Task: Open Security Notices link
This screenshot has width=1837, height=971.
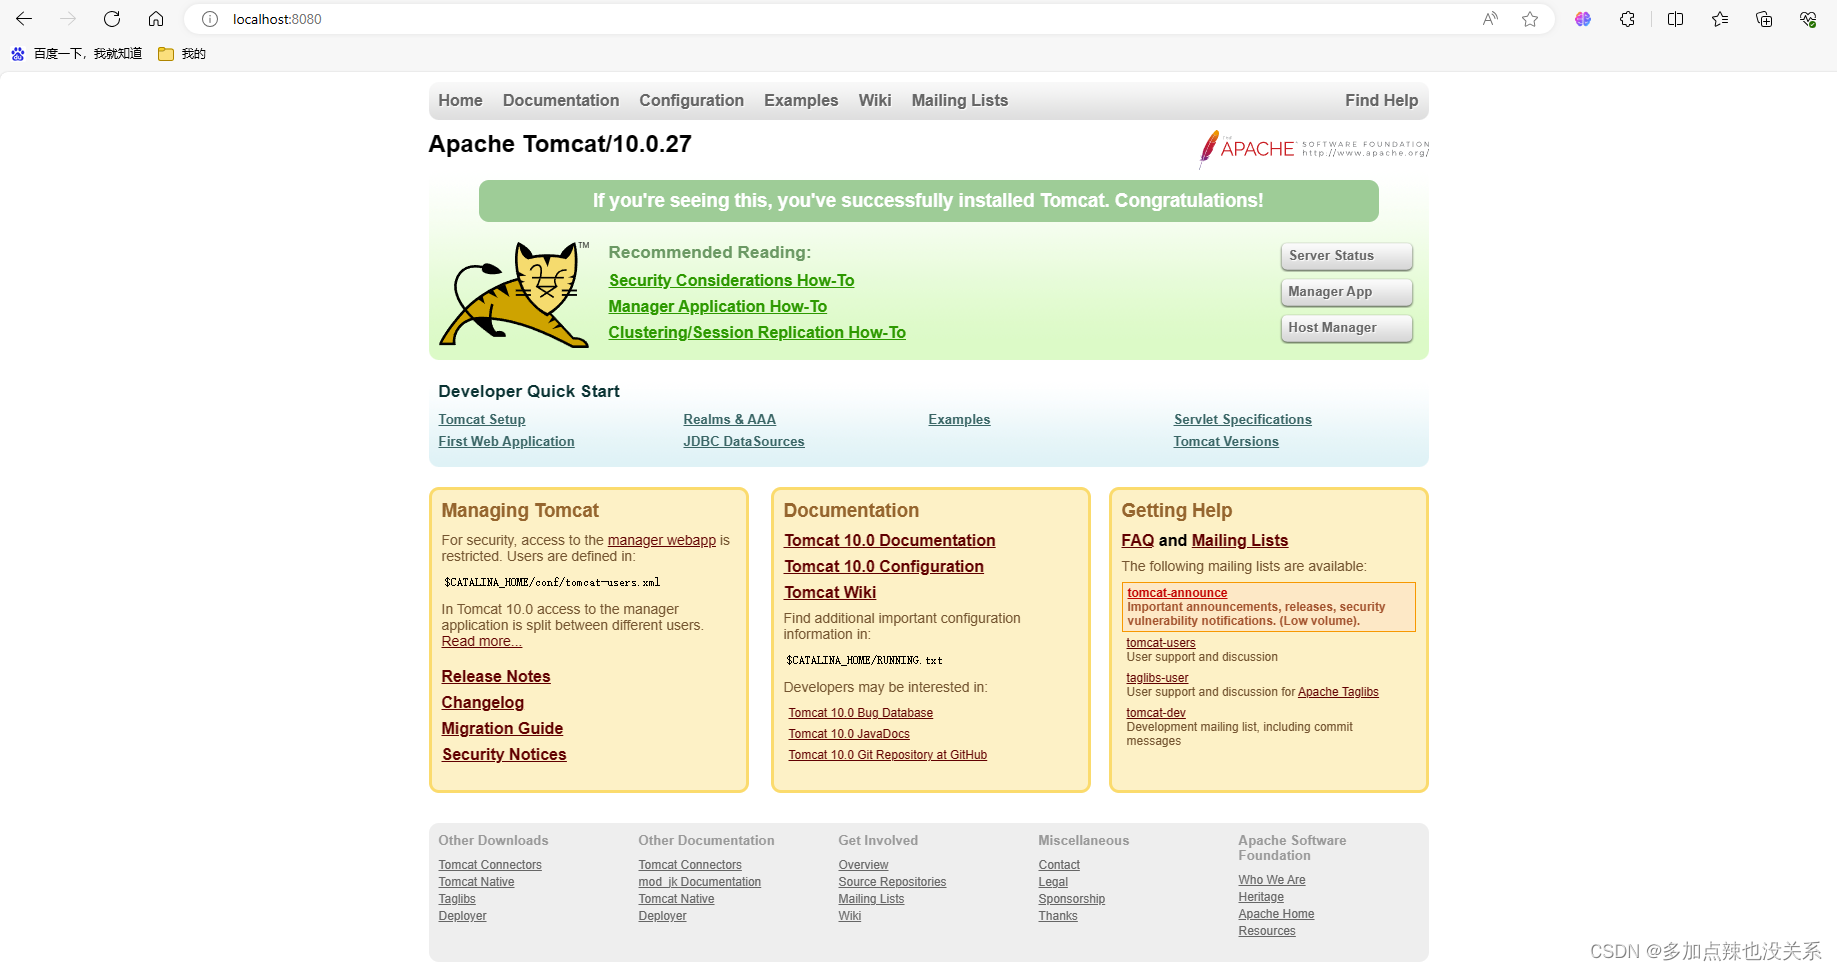Action: (504, 754)
